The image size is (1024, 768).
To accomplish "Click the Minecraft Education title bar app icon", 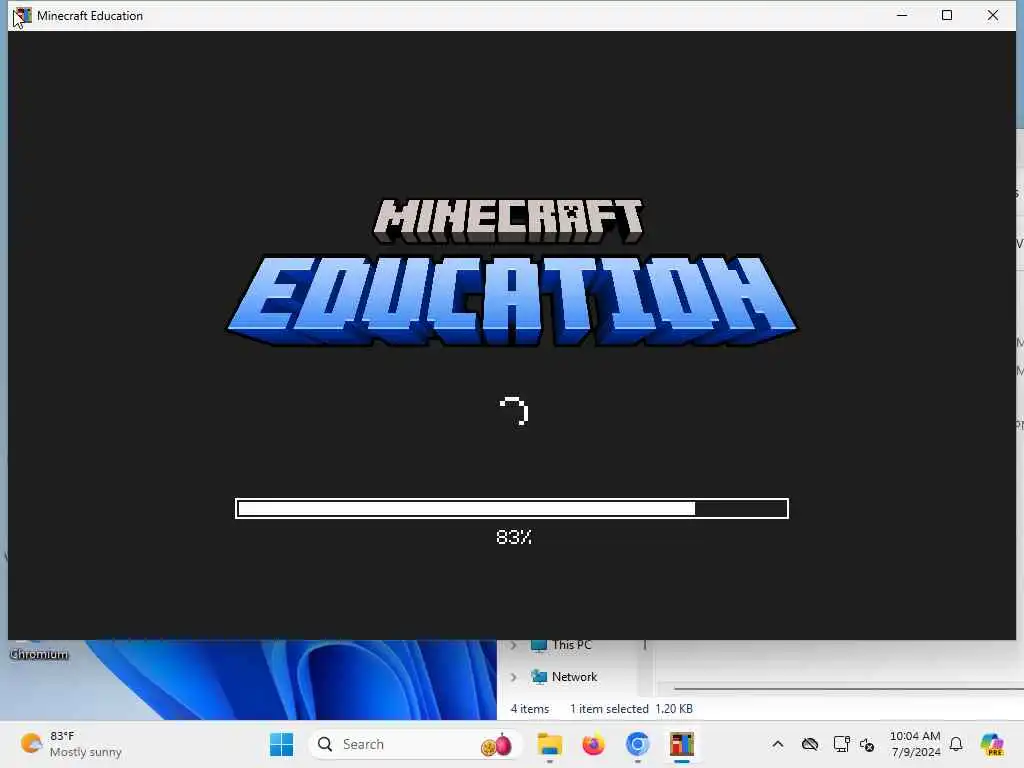I will [22, 16].
